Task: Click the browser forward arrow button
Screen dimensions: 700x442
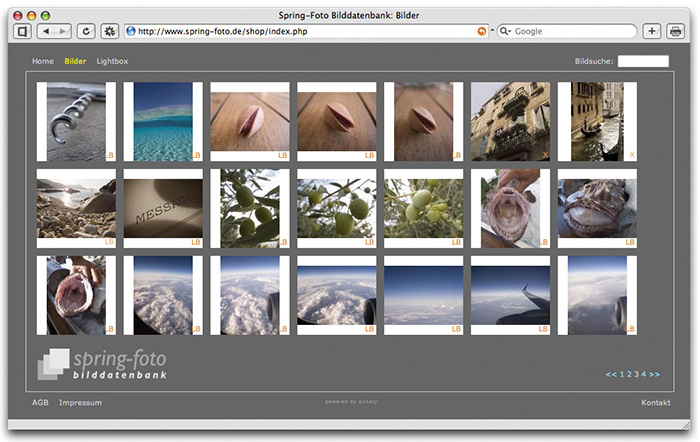Action: pyautogui.click(x=63, y=31)
